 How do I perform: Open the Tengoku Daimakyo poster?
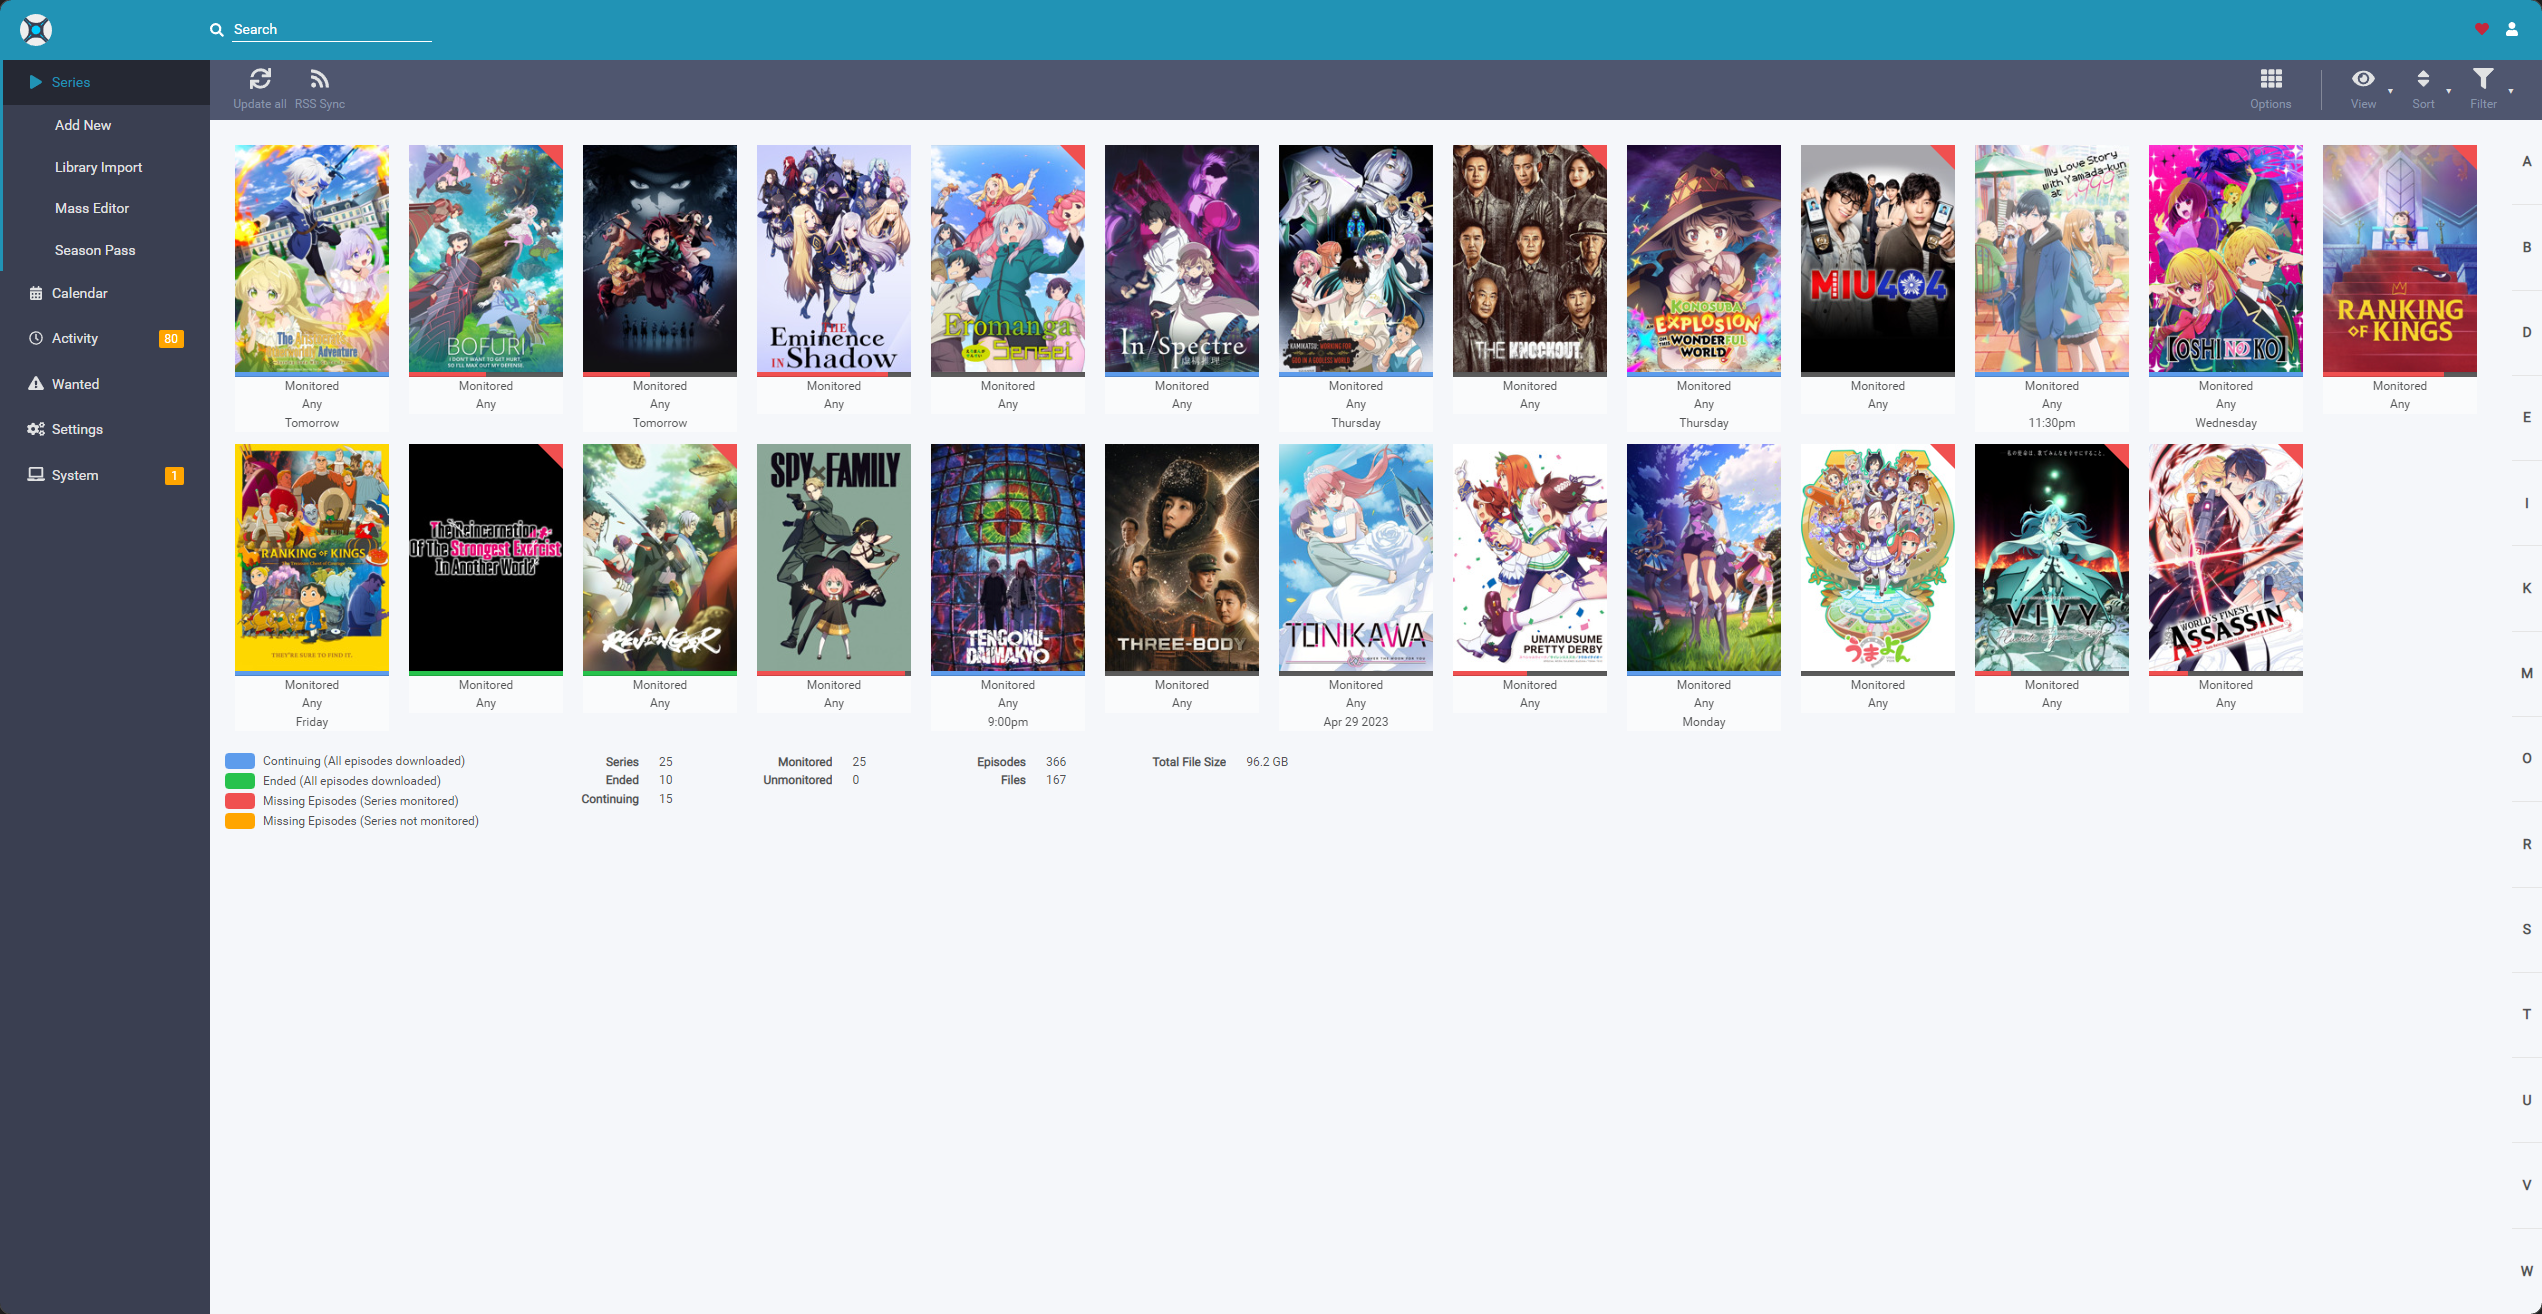tap(1008, 558)
